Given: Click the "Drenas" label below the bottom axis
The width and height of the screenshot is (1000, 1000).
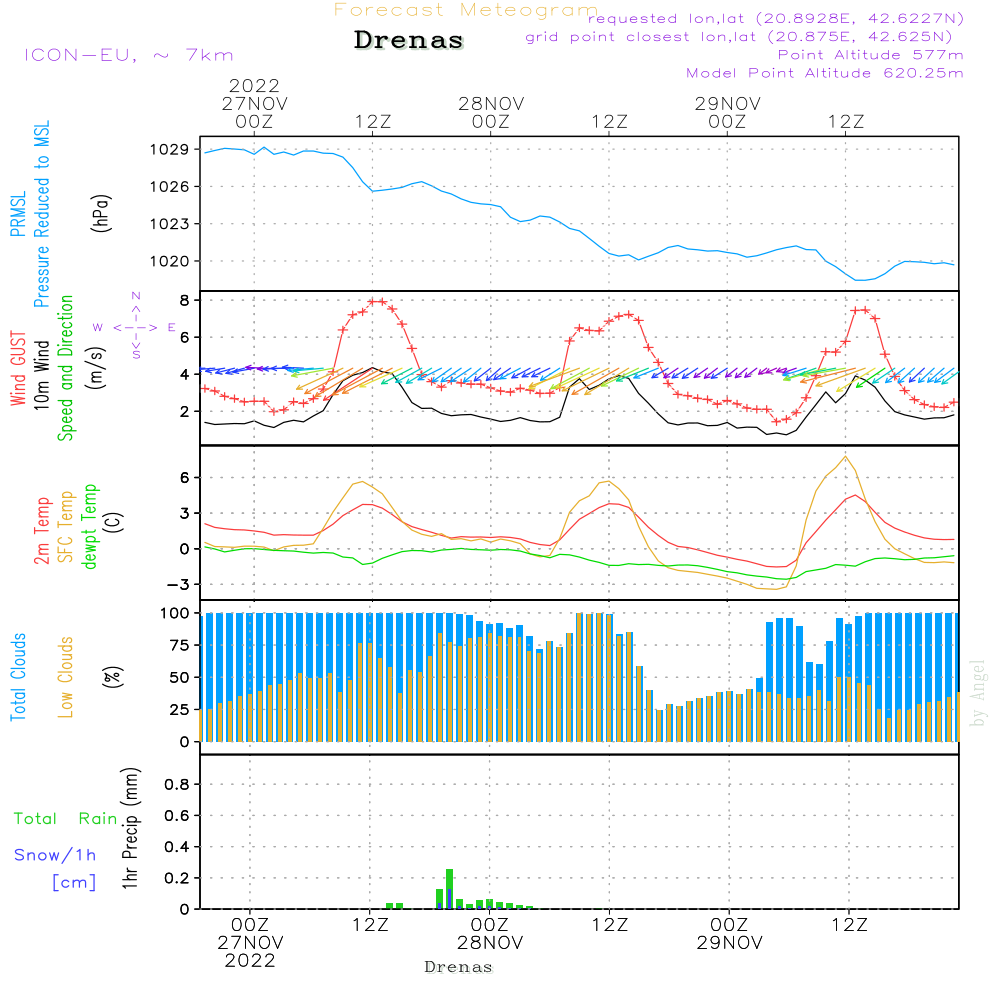Looking at the screenshot, I should pyautogui.click(x=459, y=967).
